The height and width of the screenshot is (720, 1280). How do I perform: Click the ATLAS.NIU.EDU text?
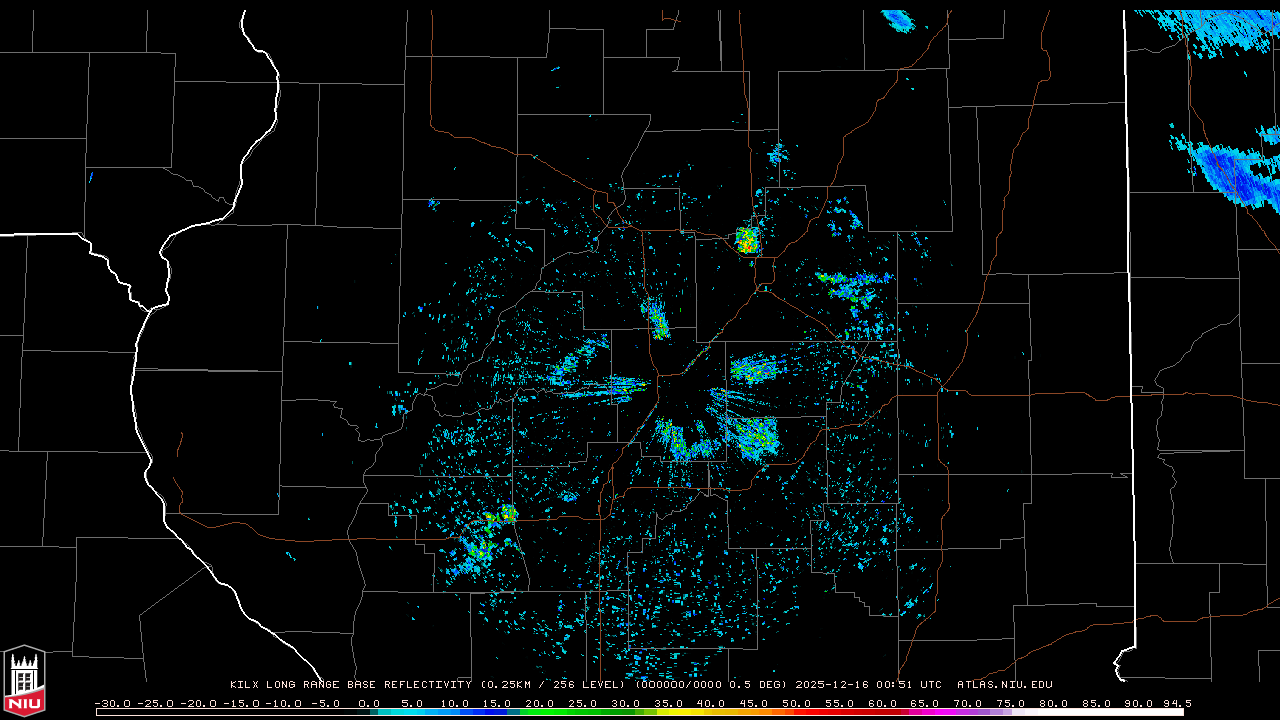coord(1004,685)
